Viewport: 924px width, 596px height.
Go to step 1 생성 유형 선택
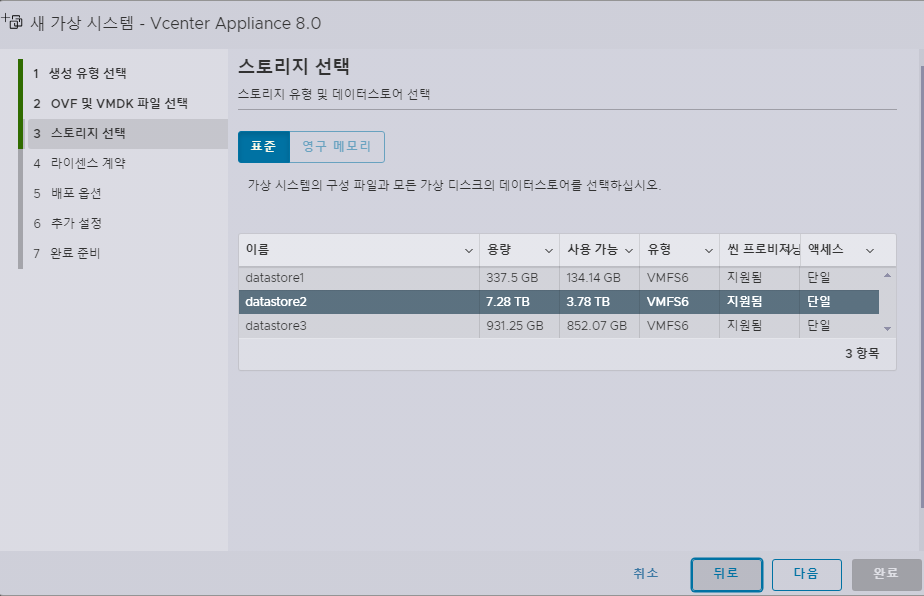[87, 73]
